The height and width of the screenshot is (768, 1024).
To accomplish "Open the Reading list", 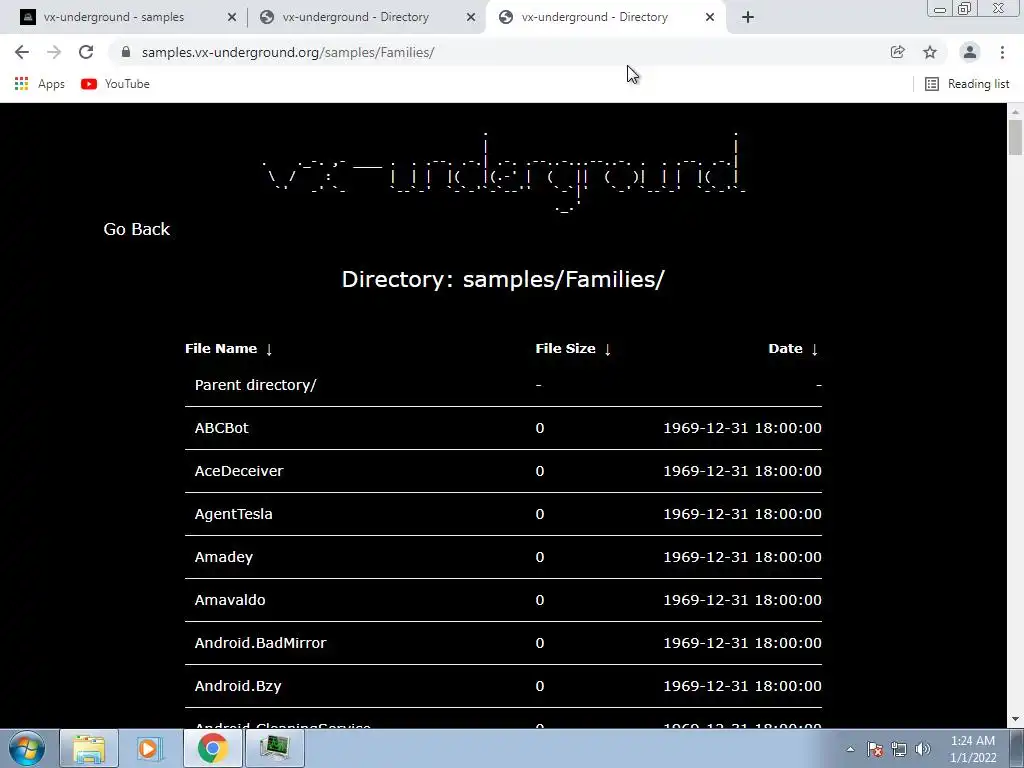I will coord(967,84).
